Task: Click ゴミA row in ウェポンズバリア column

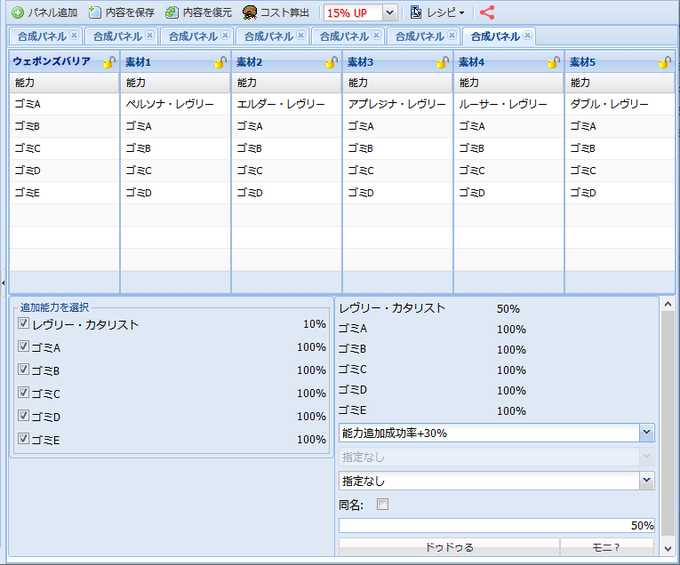Action: tap(64, 104)
